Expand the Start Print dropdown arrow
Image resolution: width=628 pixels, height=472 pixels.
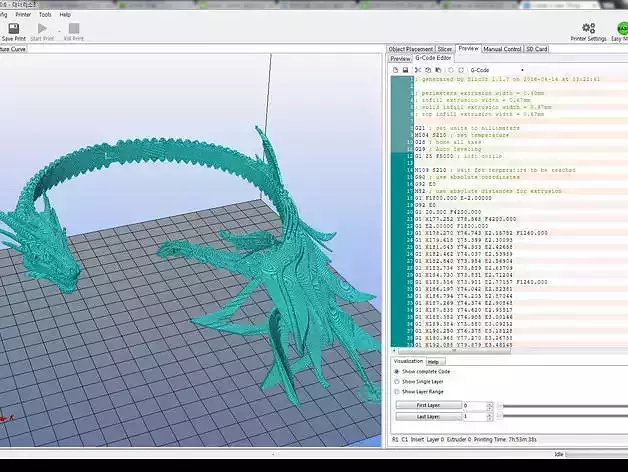point(59,29)
